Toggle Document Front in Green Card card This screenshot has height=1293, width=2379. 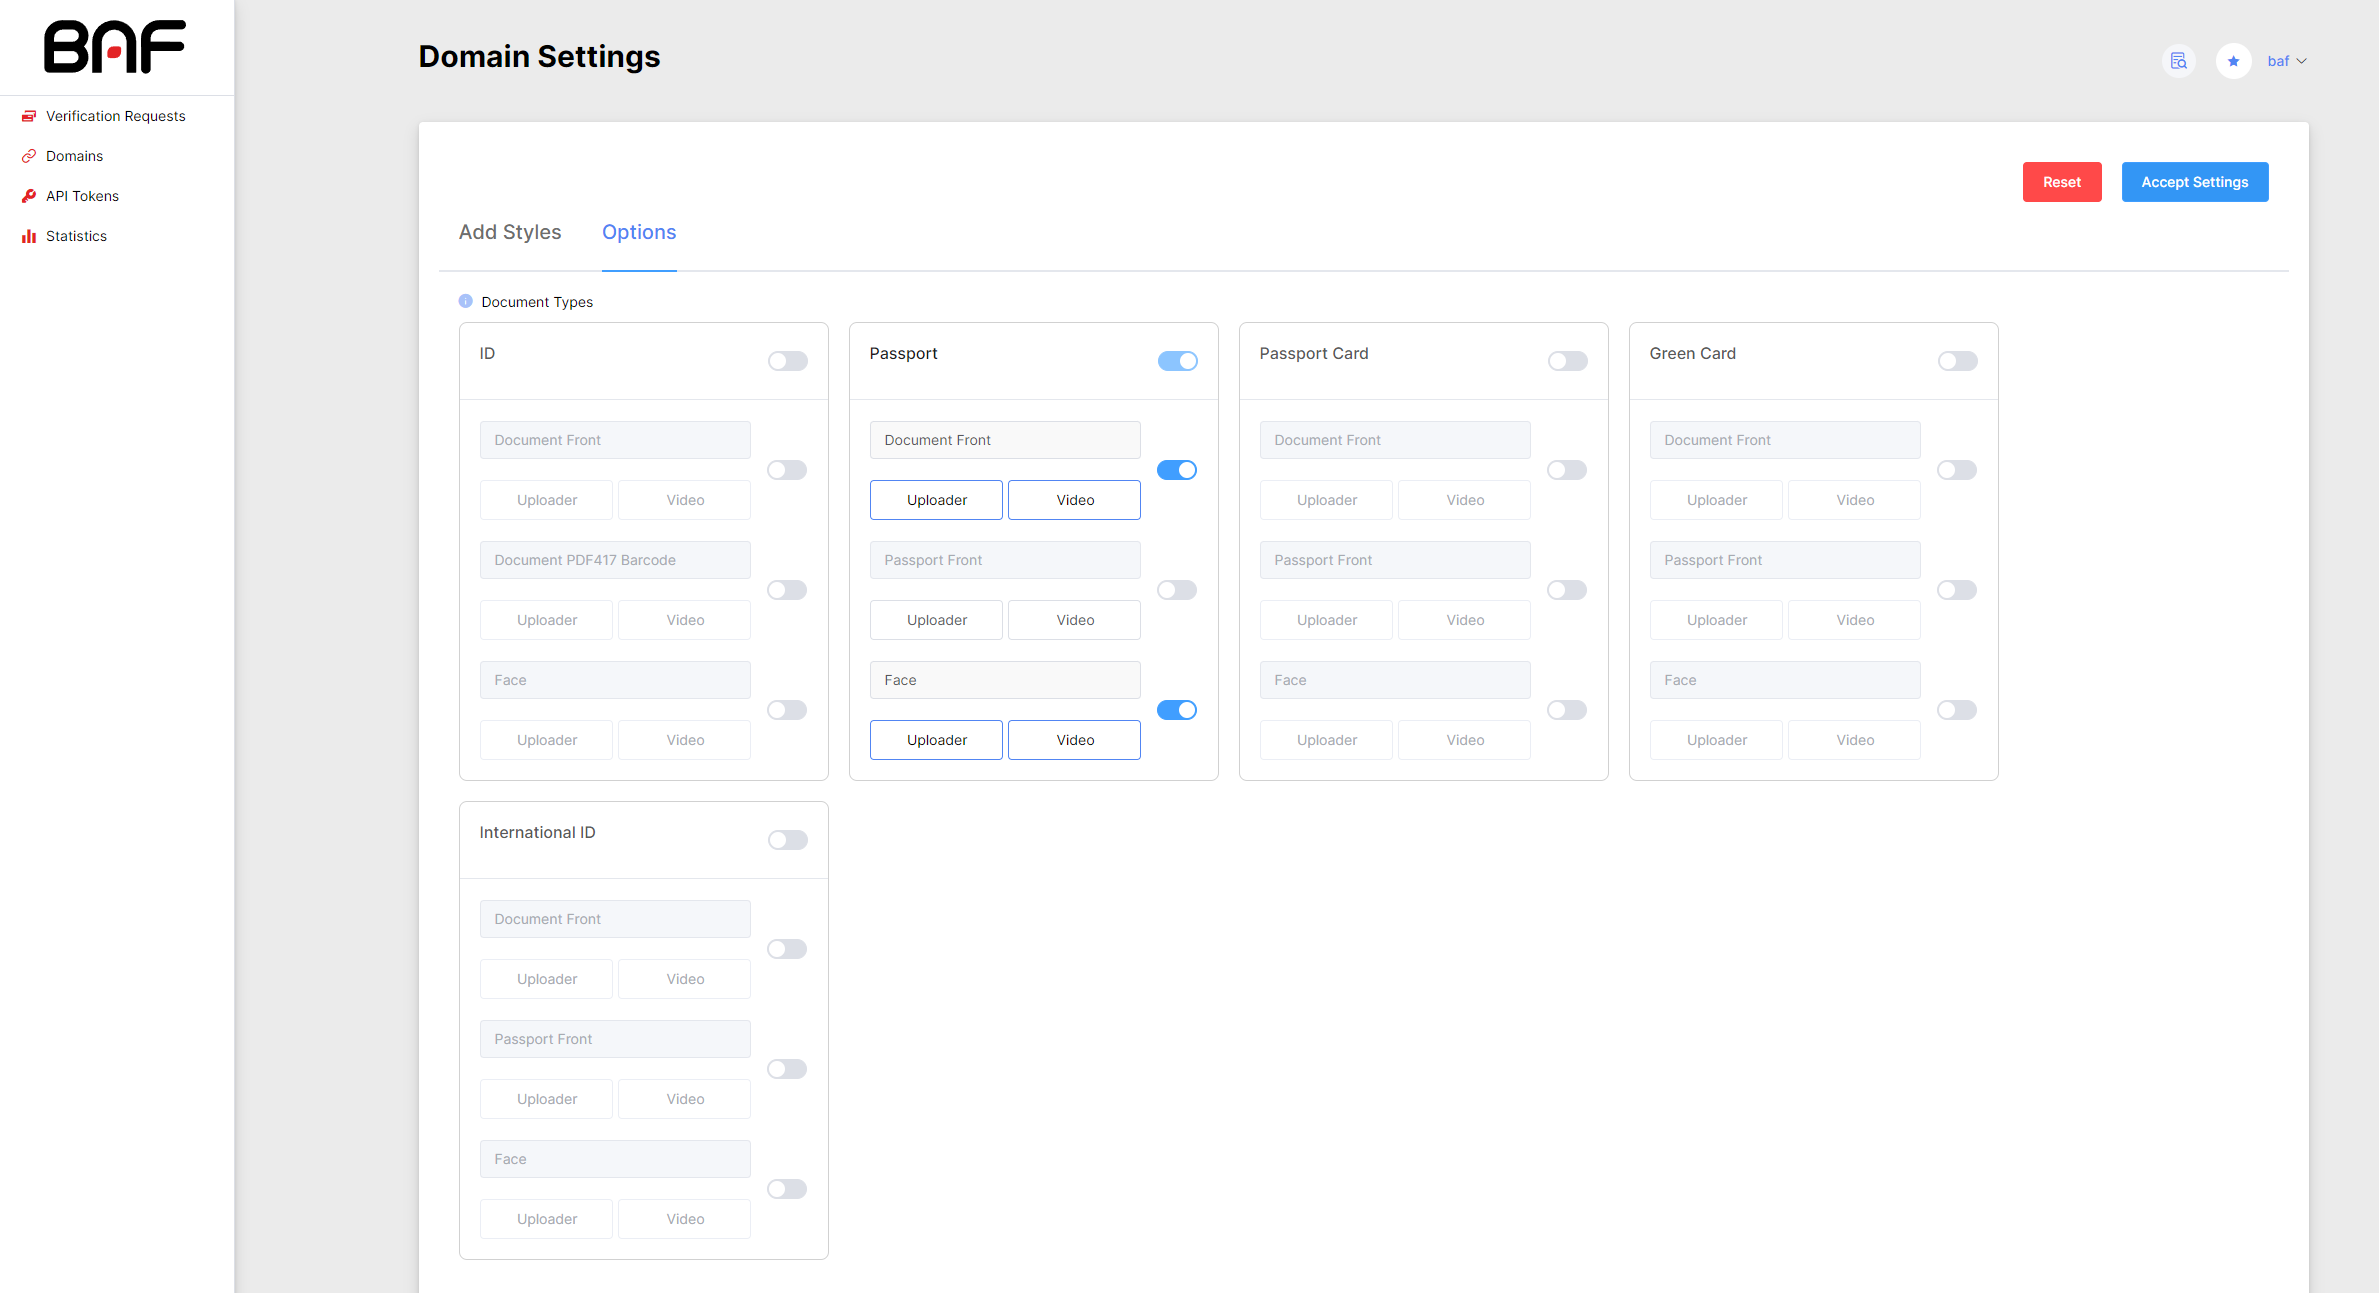tap(1957, 470)
